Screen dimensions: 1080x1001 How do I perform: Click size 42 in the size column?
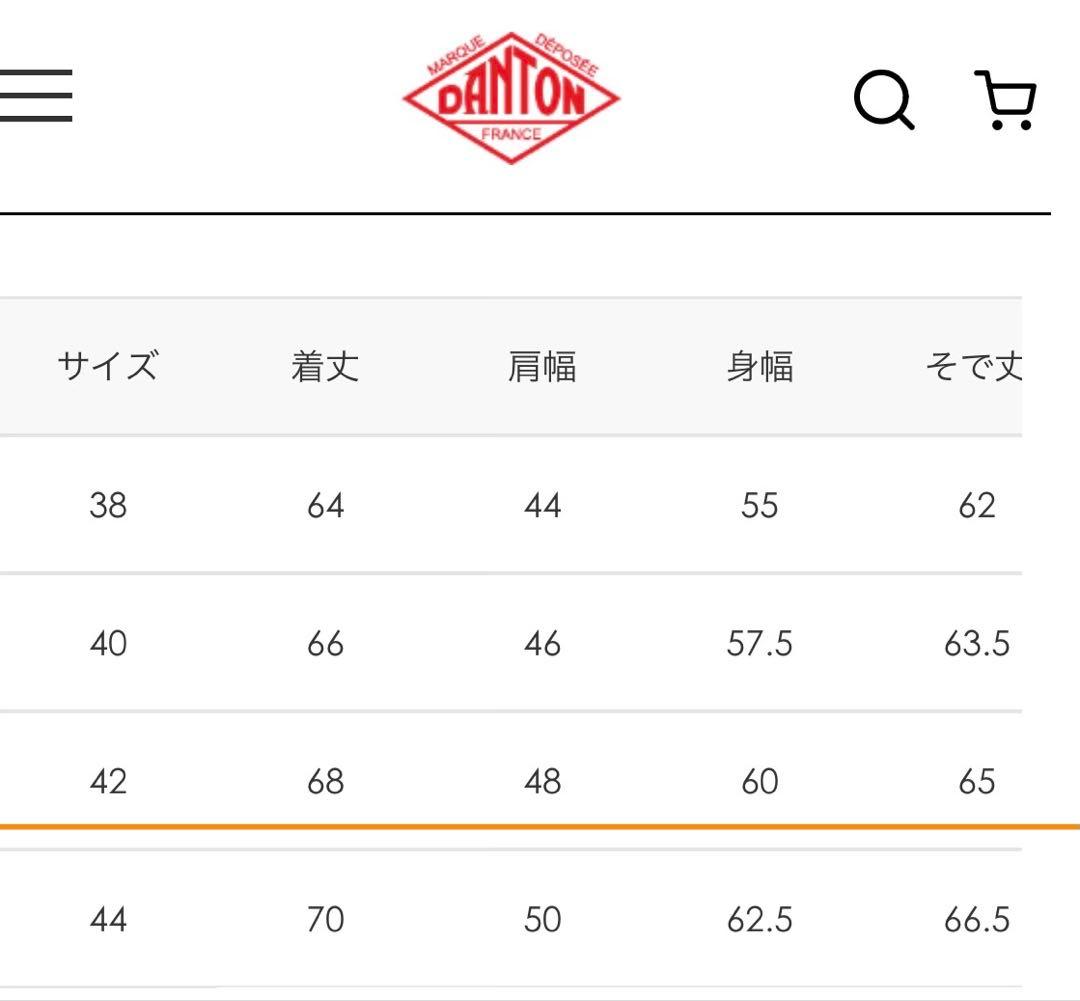tap(108, 781)
